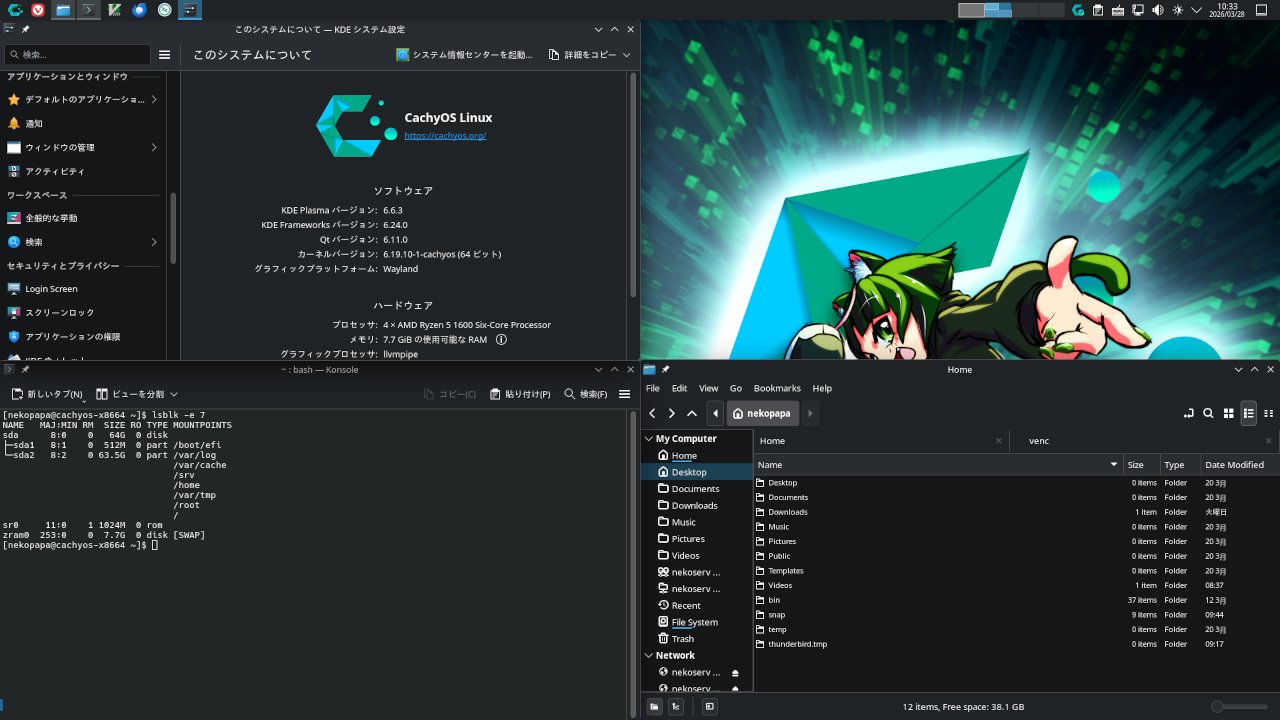The image size is (1280, 720).
Task: Open Notifications settings (通知)
Action: [x=83, y=124]
